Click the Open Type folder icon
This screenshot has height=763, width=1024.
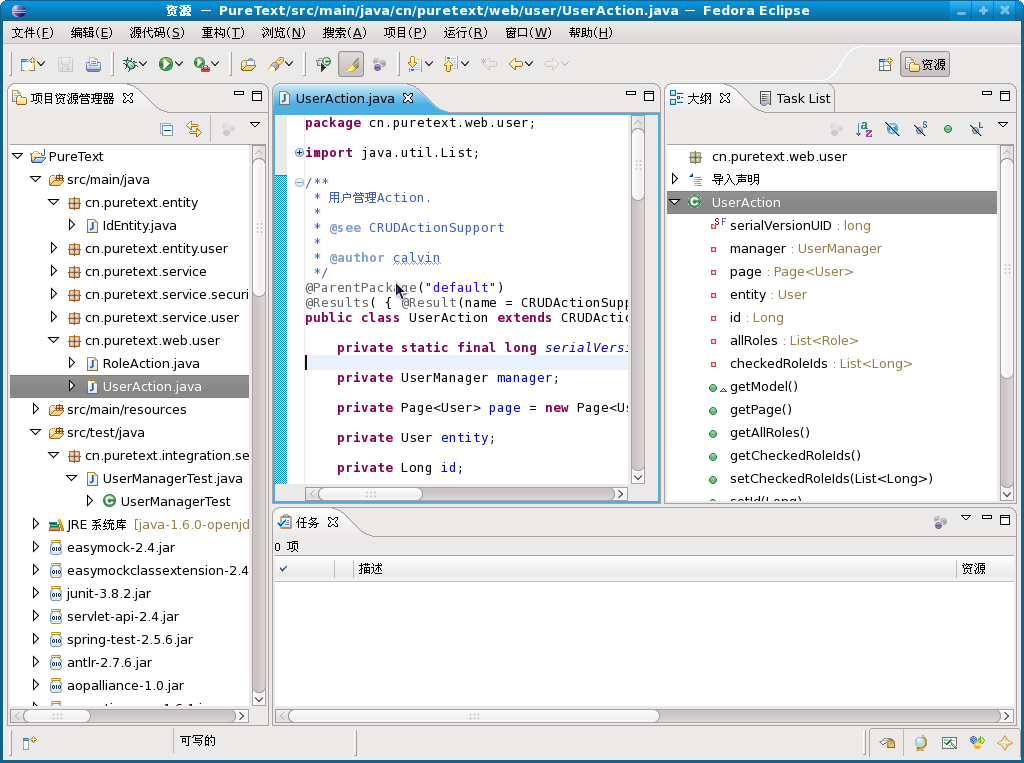[248, 64]
